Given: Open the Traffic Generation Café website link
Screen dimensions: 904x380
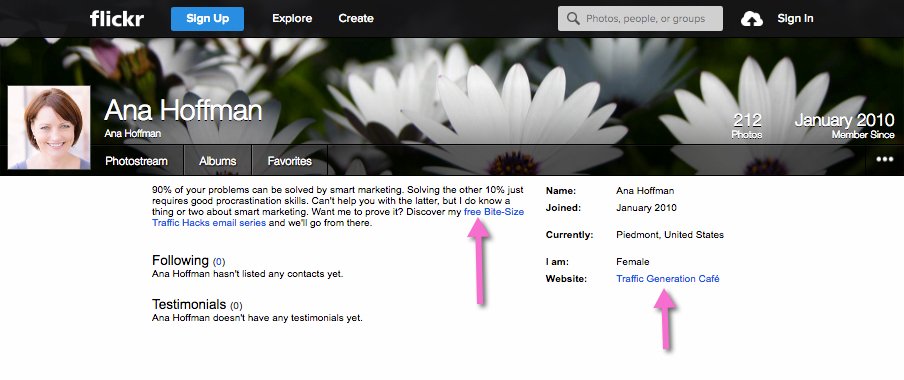Looking at the screenshot, I should click(668, 279).
